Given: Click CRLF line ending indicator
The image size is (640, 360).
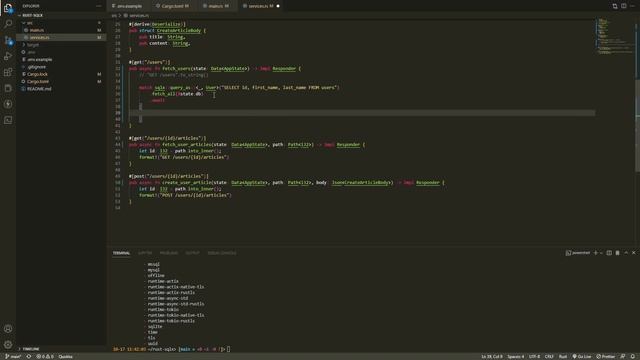Looking at the screenshot, I should point(549,357).
